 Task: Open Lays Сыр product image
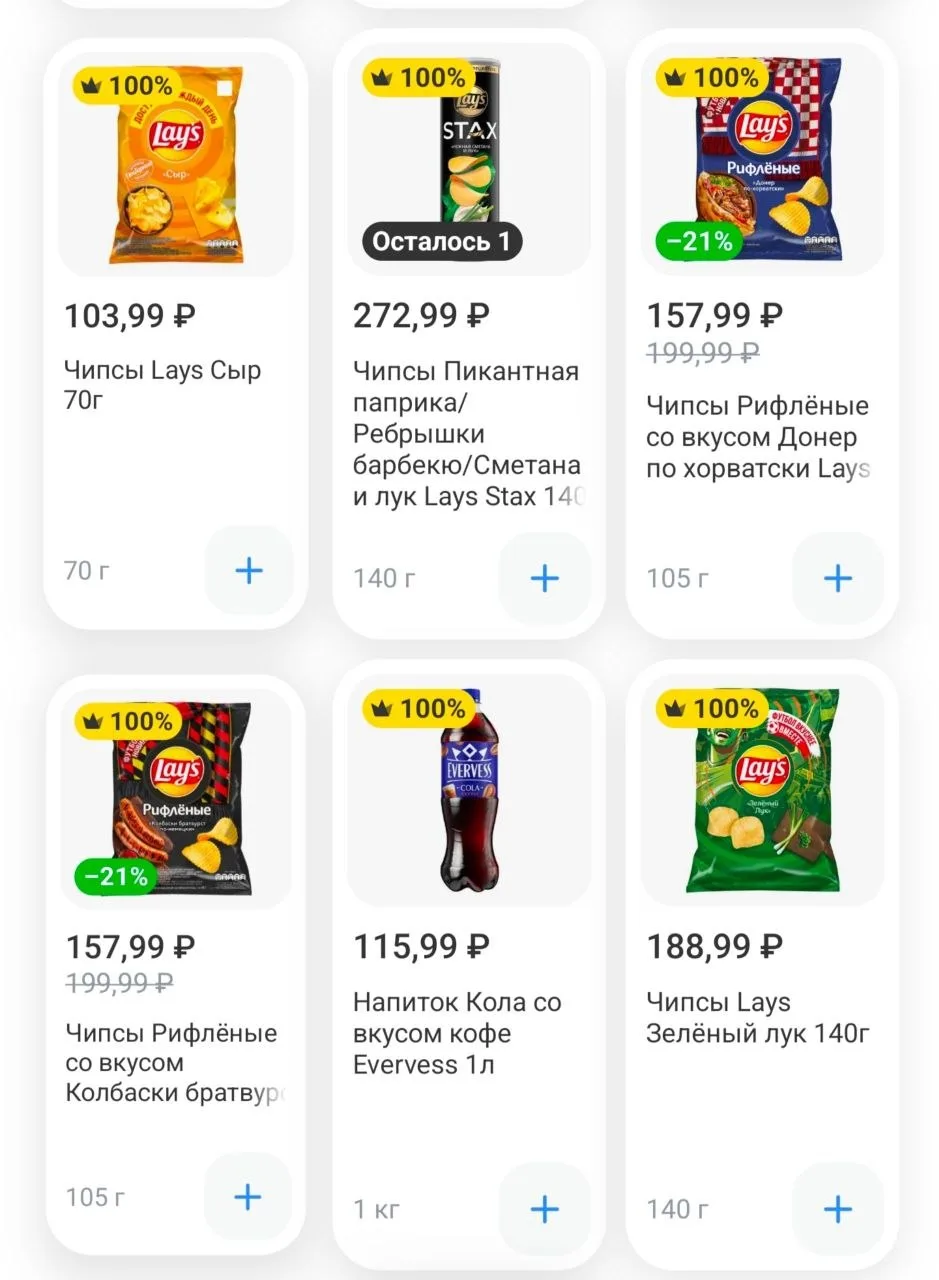[x=176, y=165]
